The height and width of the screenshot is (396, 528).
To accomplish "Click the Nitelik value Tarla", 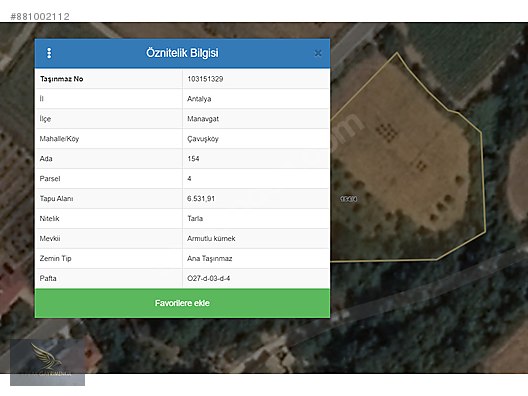I will 195,218.
